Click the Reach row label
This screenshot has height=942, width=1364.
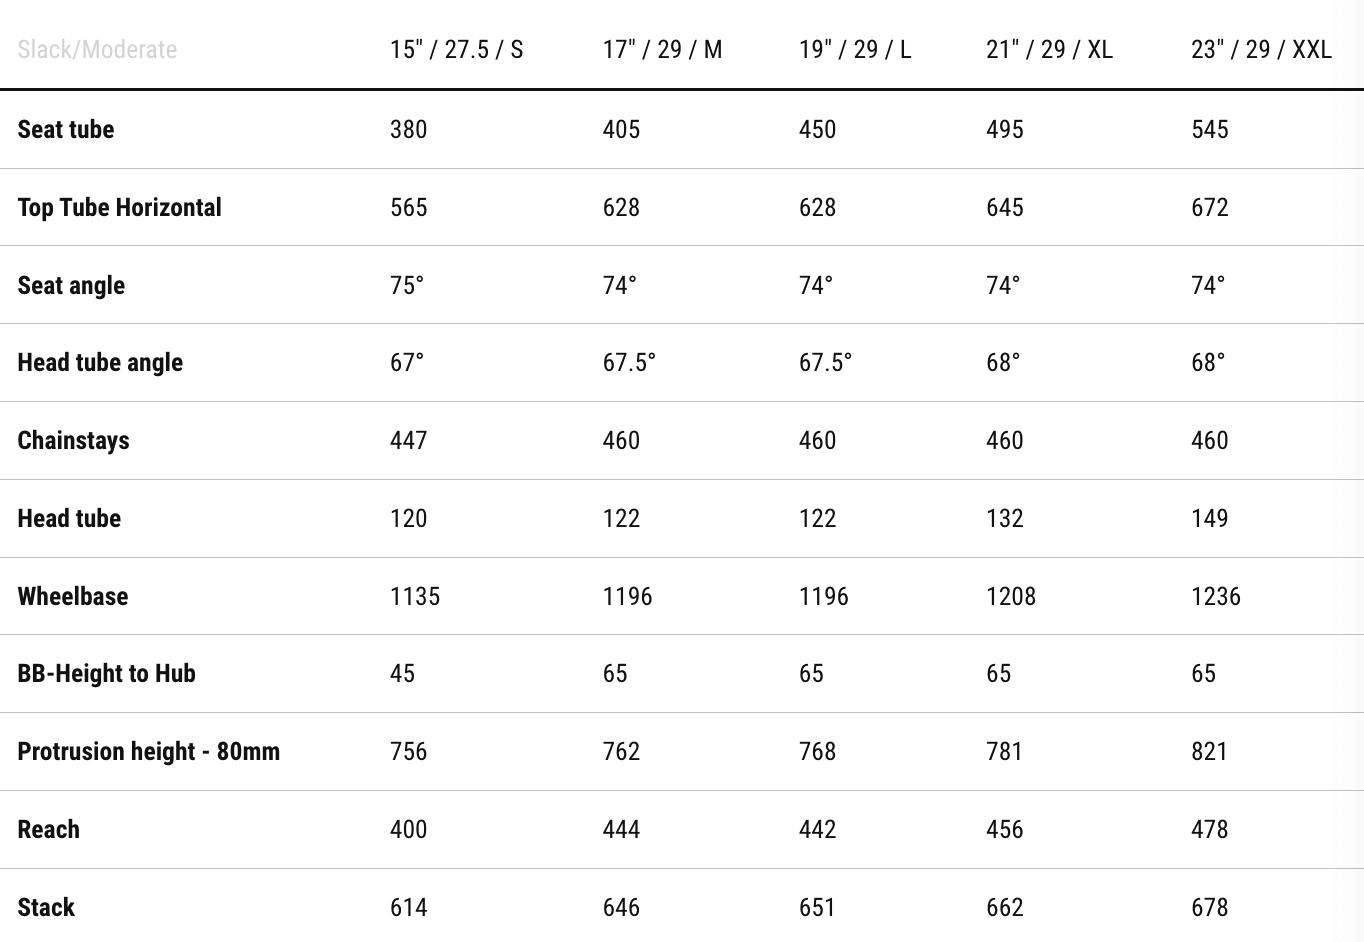[x=49, y=830]
